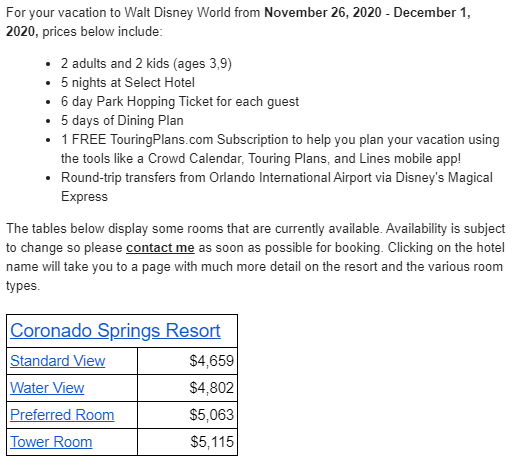Screen dimensions: 518x466
Task: Open the Coronado Springs Resort link
Action: coord(115,331)
